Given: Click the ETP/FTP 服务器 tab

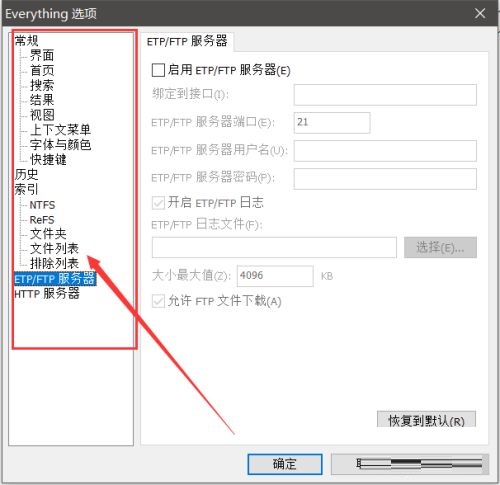Looking at the screenshot, I should pos(187,41).
